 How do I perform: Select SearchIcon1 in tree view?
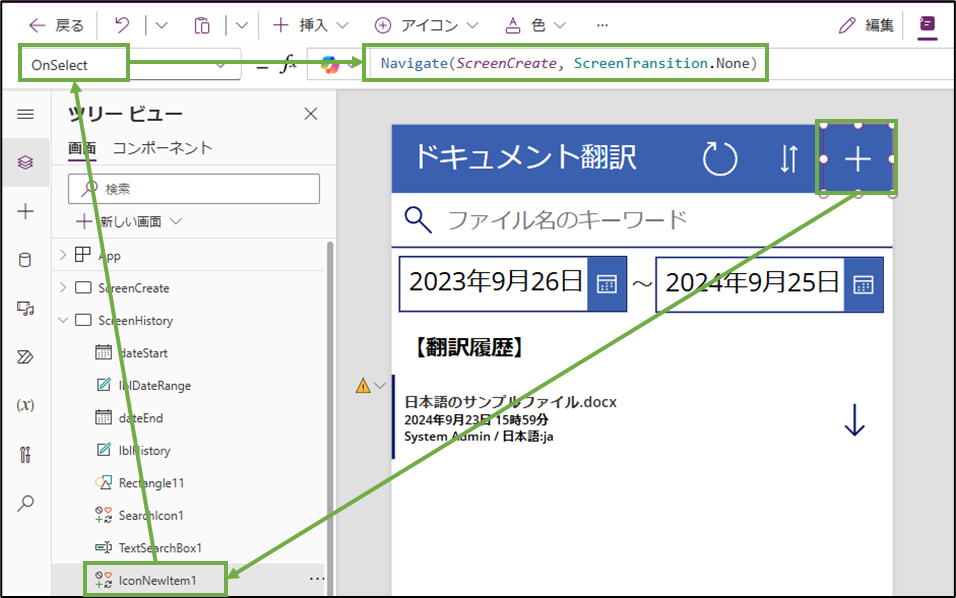pyautogui.click(x=151, y=516)
